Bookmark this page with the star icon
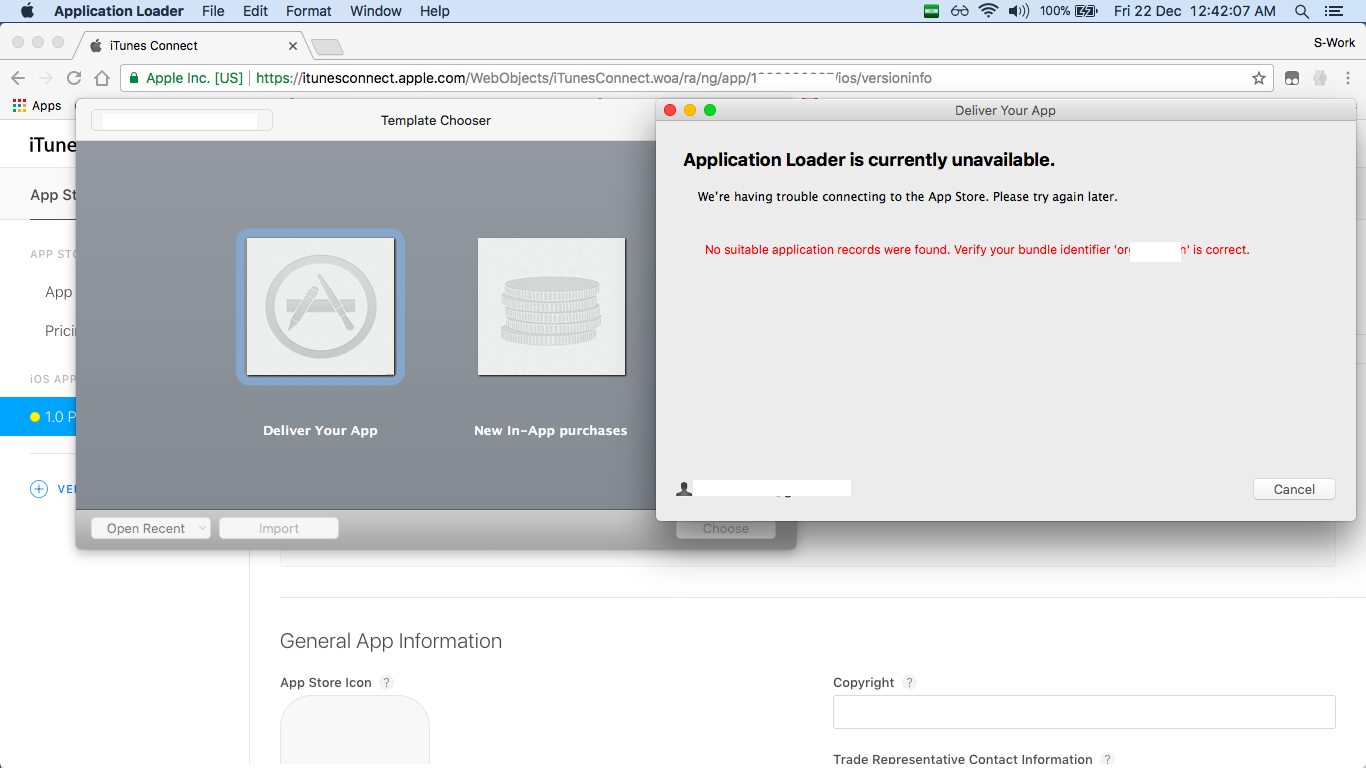 click(x=1259, y=78)
